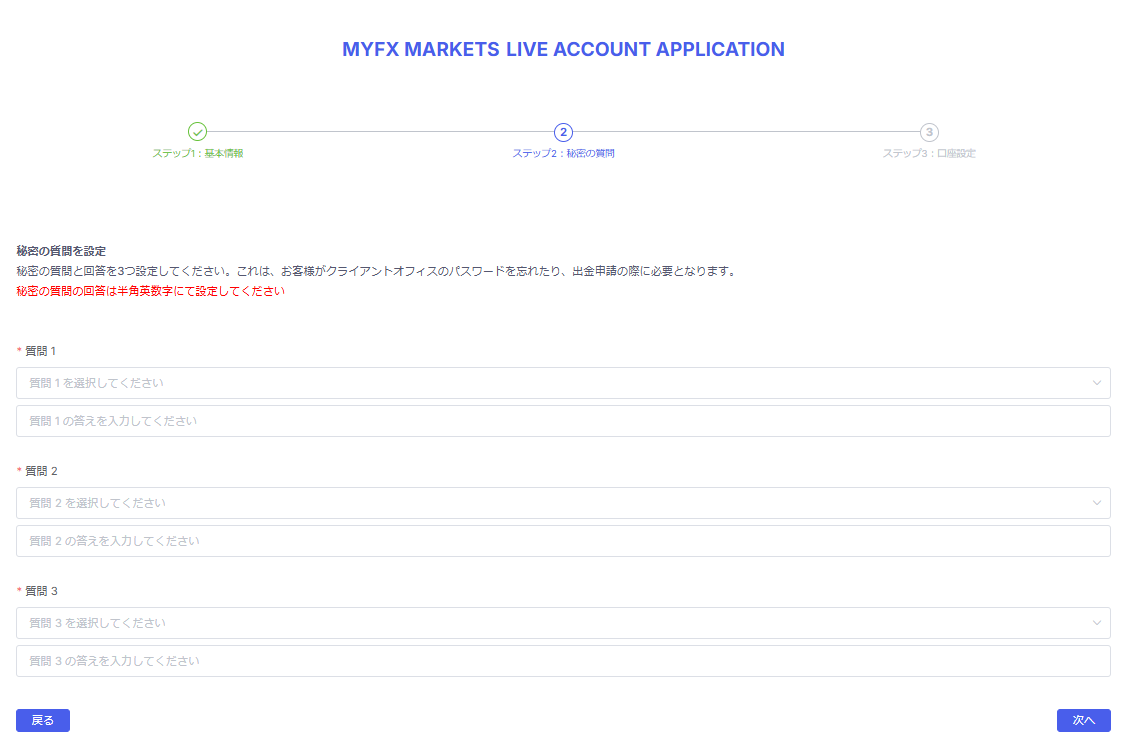The height and width of the screenshot is (749, 1125).
Task: Click the completed step 1 checkmark icon
Action: point(197,131)
